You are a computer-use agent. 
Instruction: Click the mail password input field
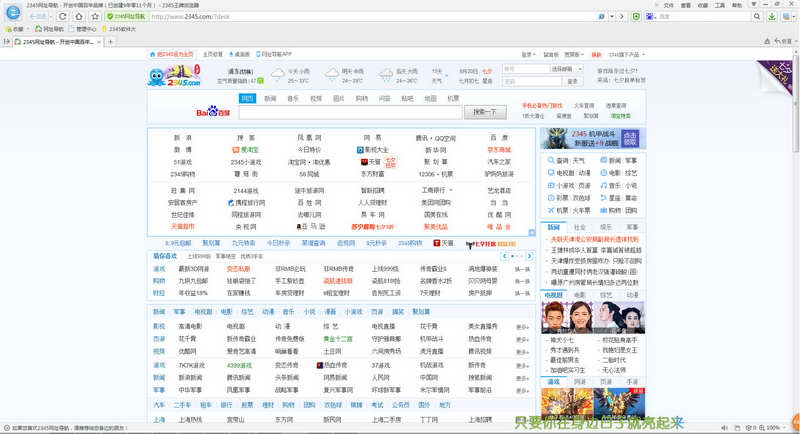pos(532,81)
